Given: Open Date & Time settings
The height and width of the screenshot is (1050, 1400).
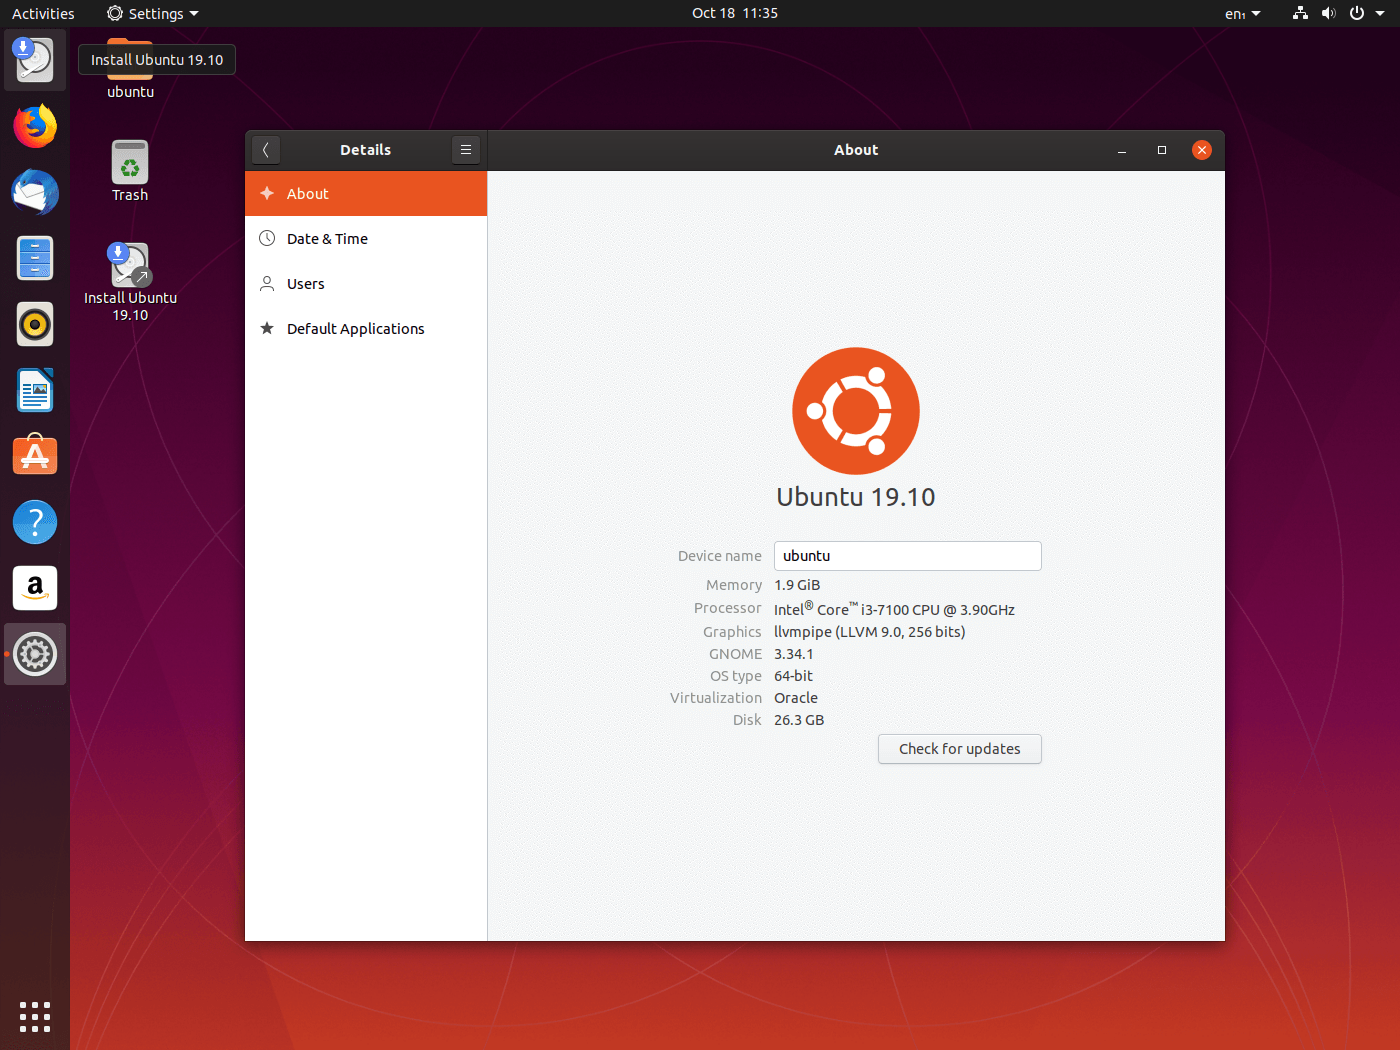Looking at the screenshot, I should 366,239.
